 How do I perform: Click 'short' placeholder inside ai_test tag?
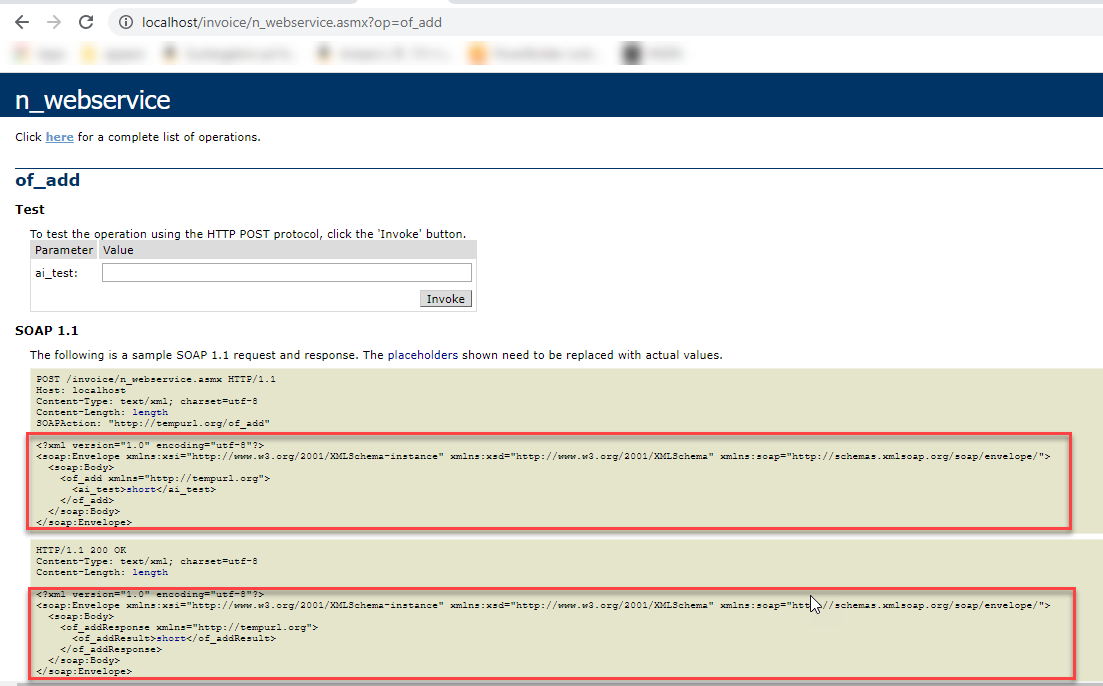tap(138, 489)
